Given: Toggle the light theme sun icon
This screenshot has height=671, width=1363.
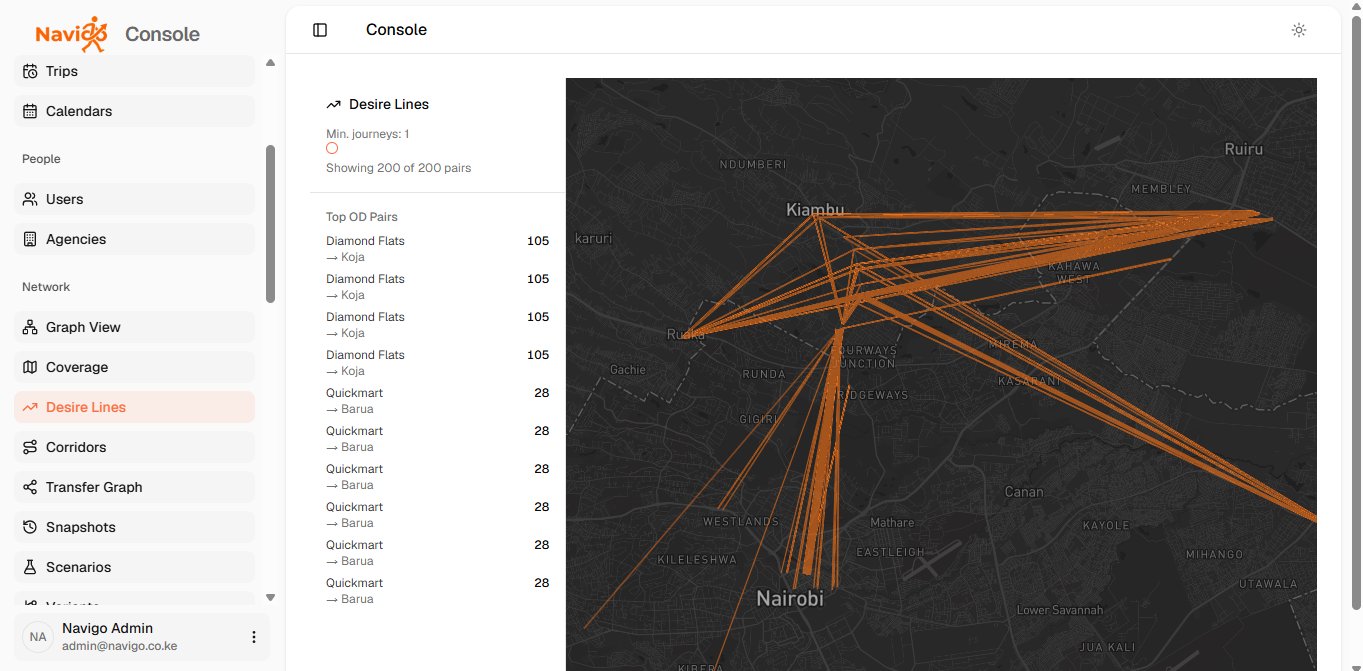Looking at the screenshot, I should [x=1299, y=30].
